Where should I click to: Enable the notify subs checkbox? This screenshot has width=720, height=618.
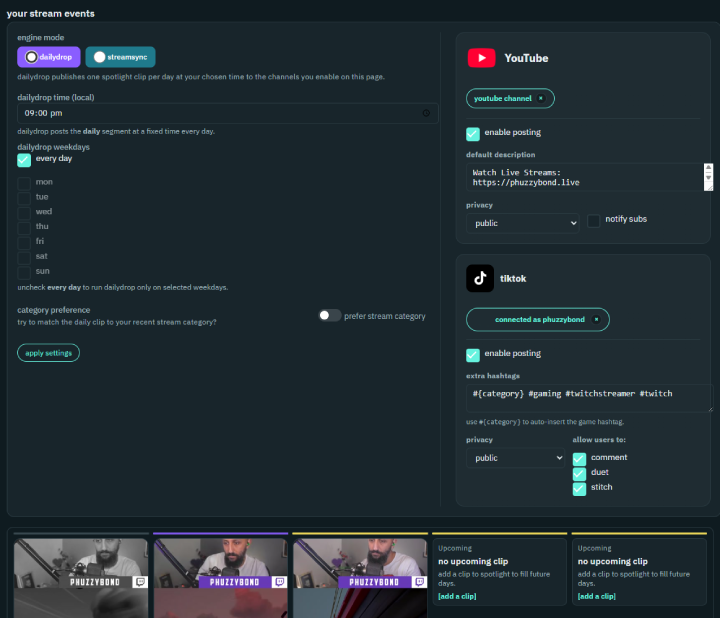pos(594,221)
